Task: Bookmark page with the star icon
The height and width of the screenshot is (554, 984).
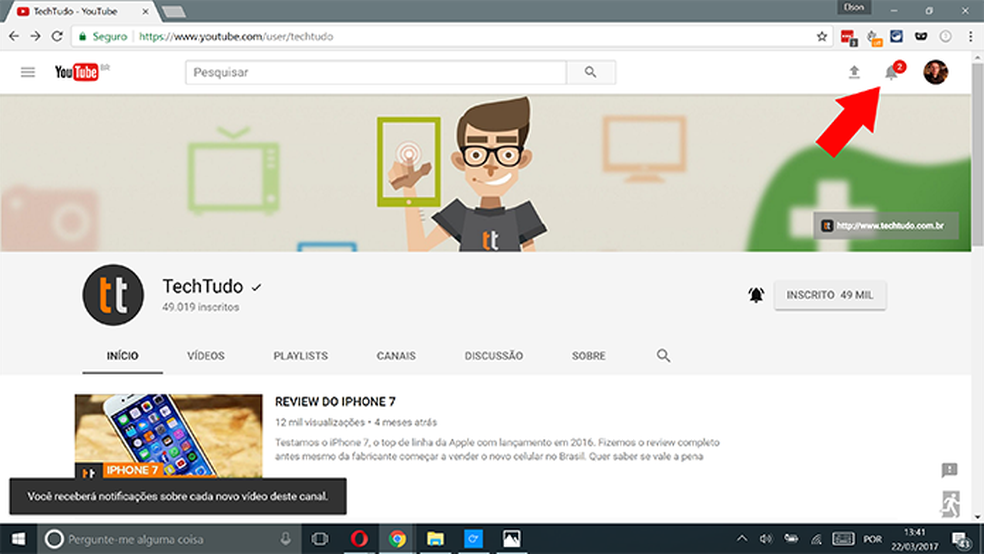Action: coord(821,36)
